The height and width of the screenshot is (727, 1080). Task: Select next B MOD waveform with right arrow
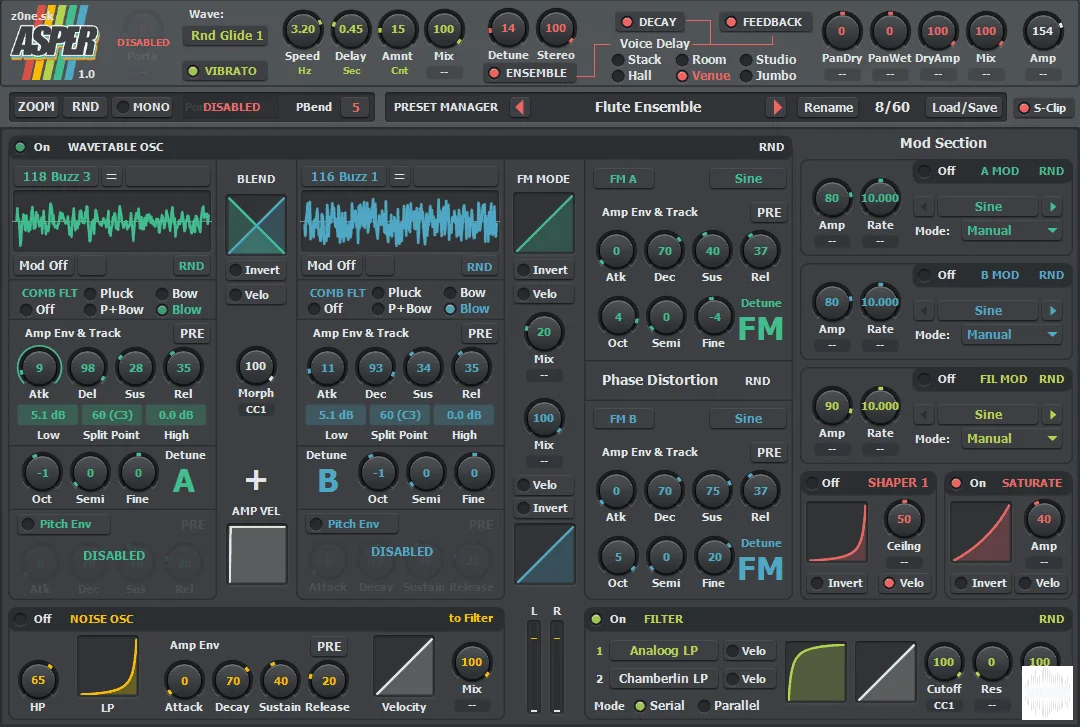(1052, 311)
